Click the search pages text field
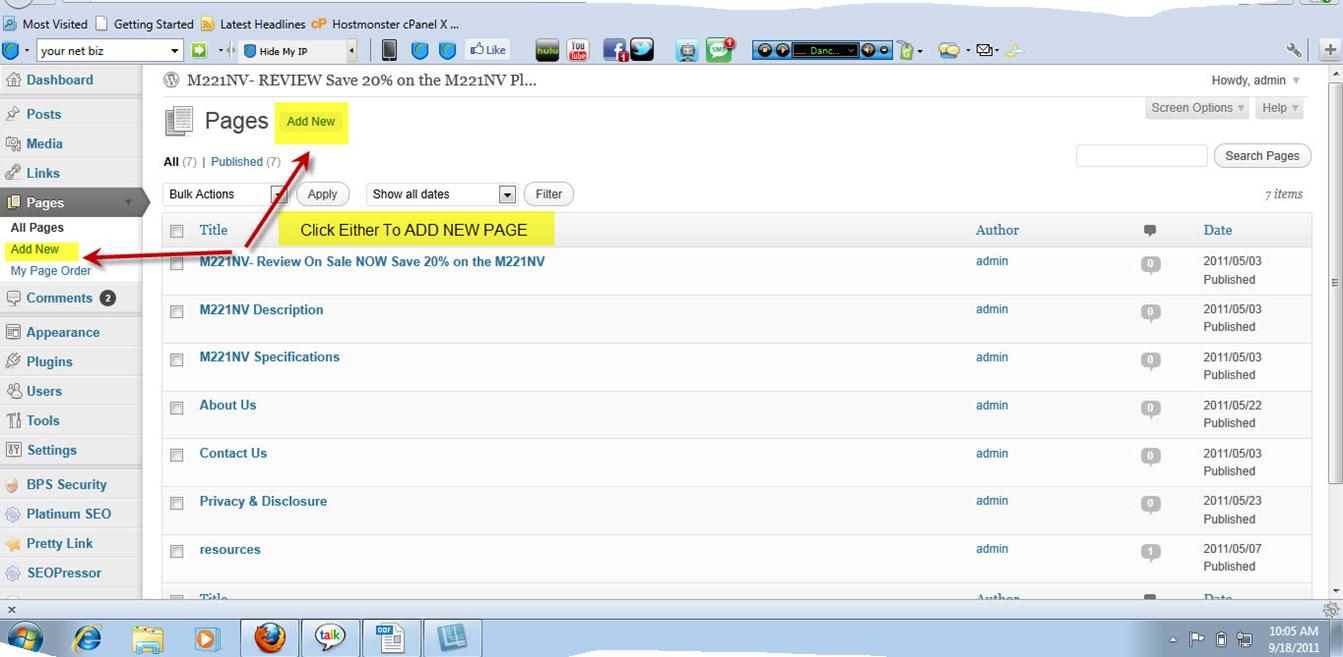The width and height of the screenshot is (1343, 657). point(1141,156)
